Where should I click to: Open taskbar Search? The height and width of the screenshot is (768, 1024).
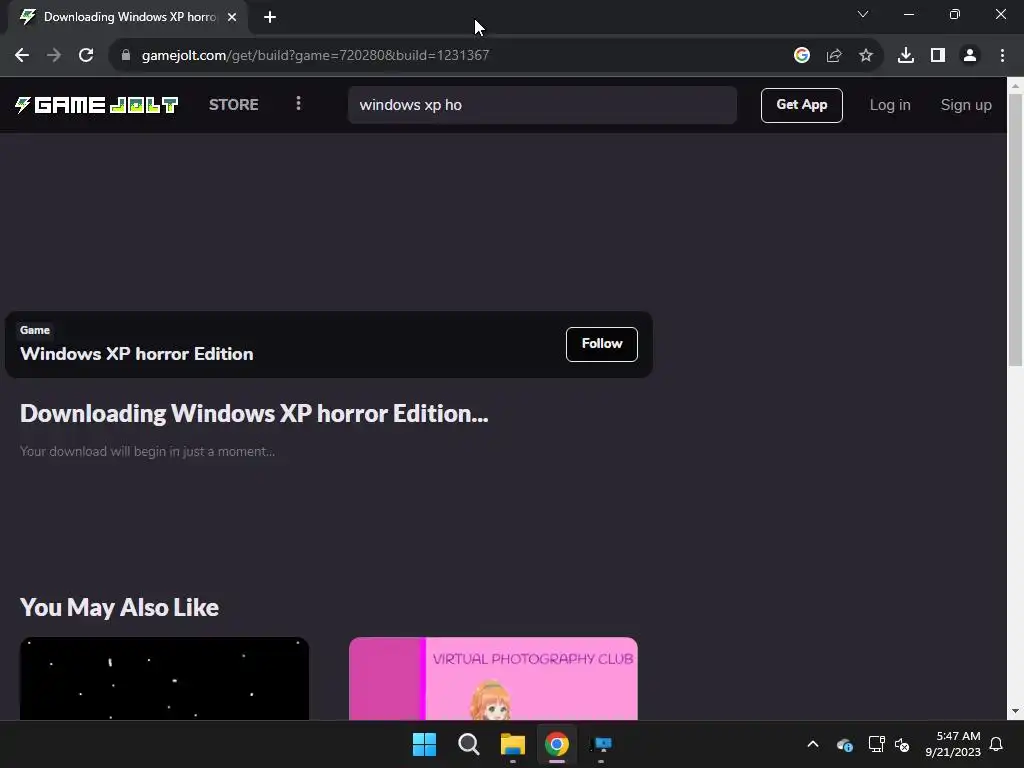pyautogui.click(x=468, y=744)
